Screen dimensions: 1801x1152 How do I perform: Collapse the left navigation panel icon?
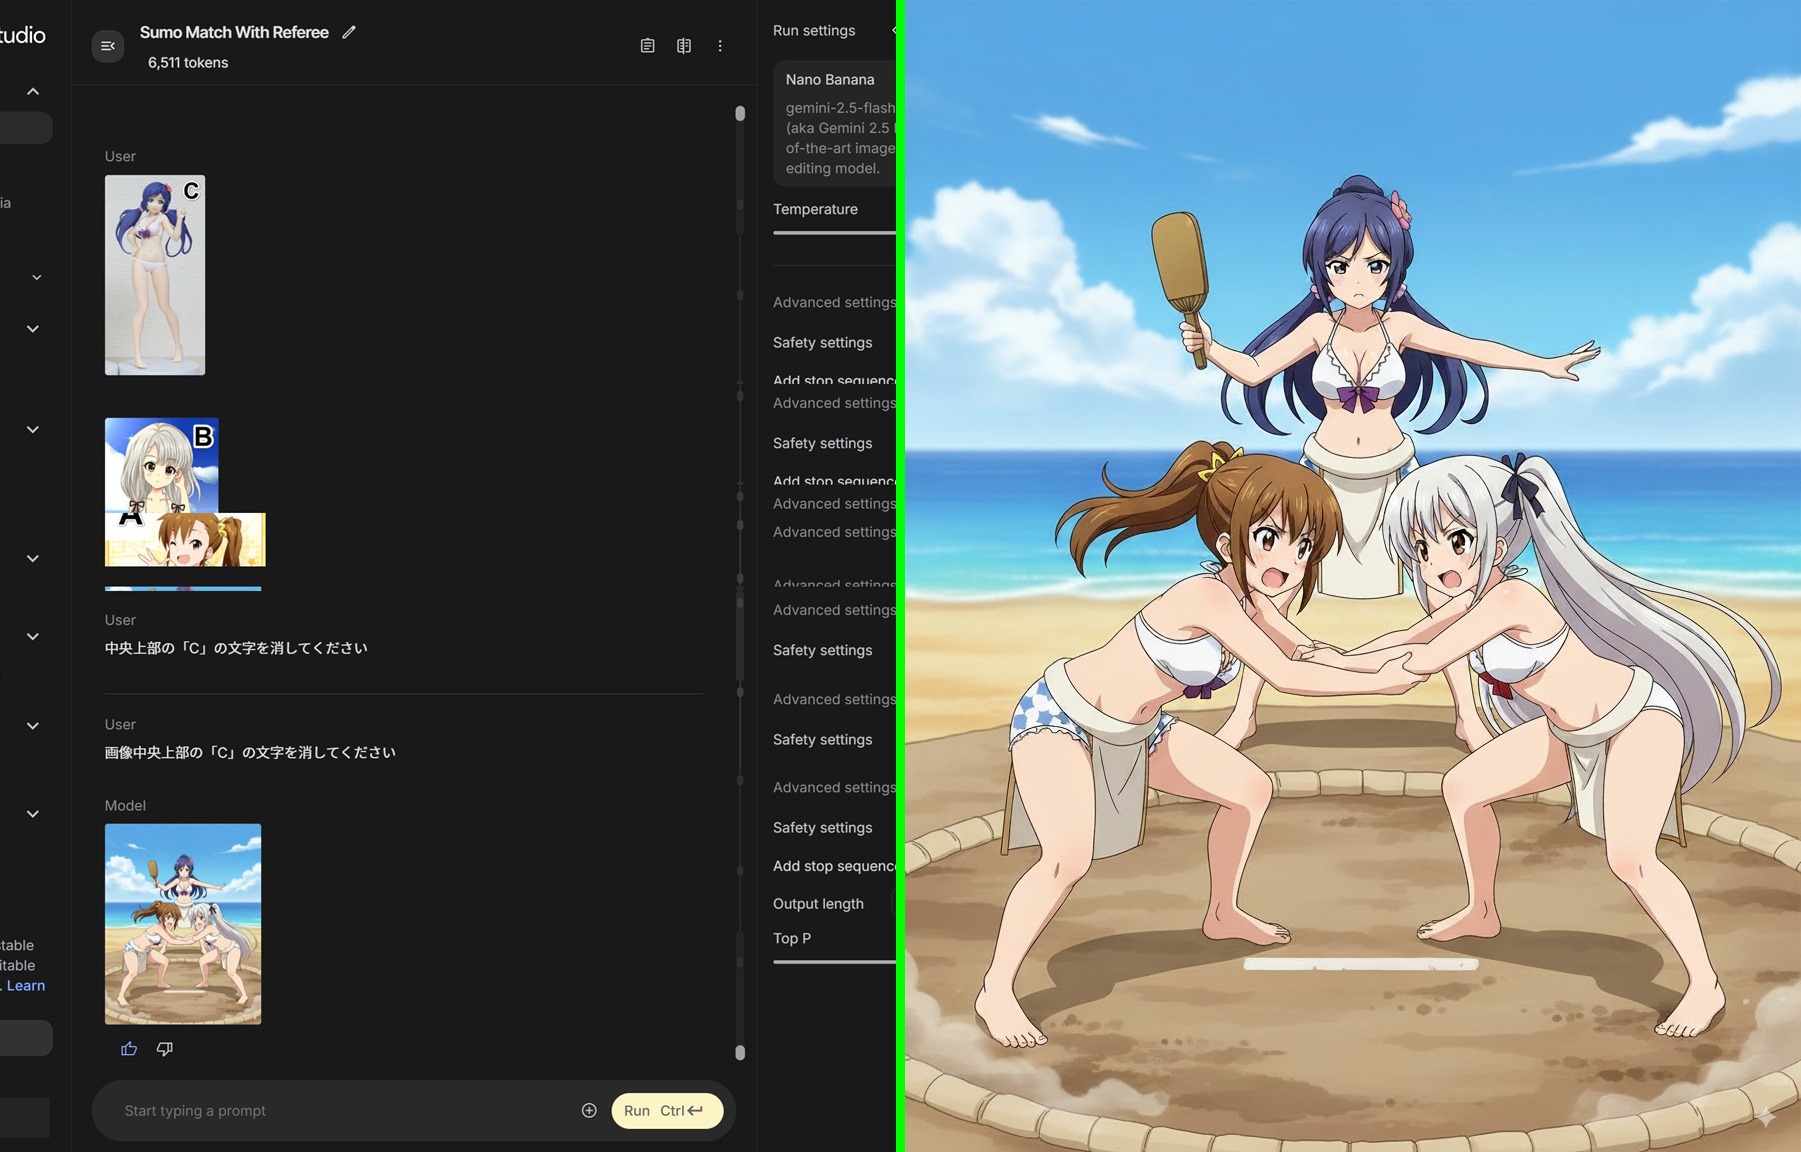point(108,46)
